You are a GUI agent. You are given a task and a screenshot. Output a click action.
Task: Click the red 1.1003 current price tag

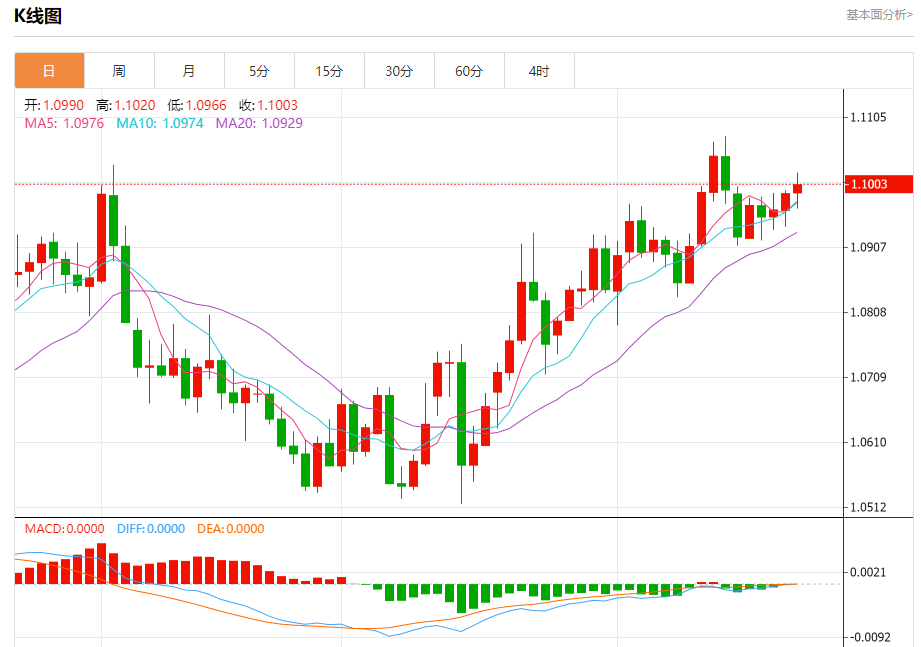[x=879, y=184]
